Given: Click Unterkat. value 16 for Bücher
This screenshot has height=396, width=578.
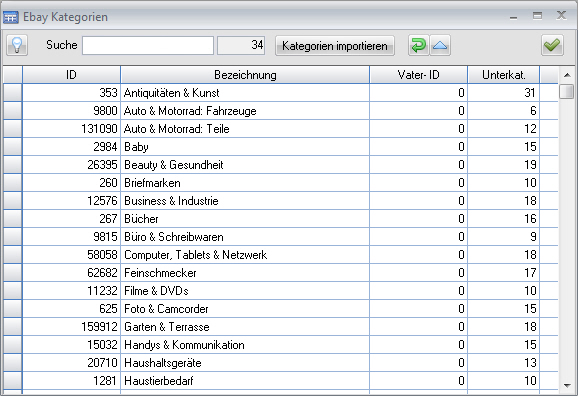Looking at the screenshot, I should [504, 219].
